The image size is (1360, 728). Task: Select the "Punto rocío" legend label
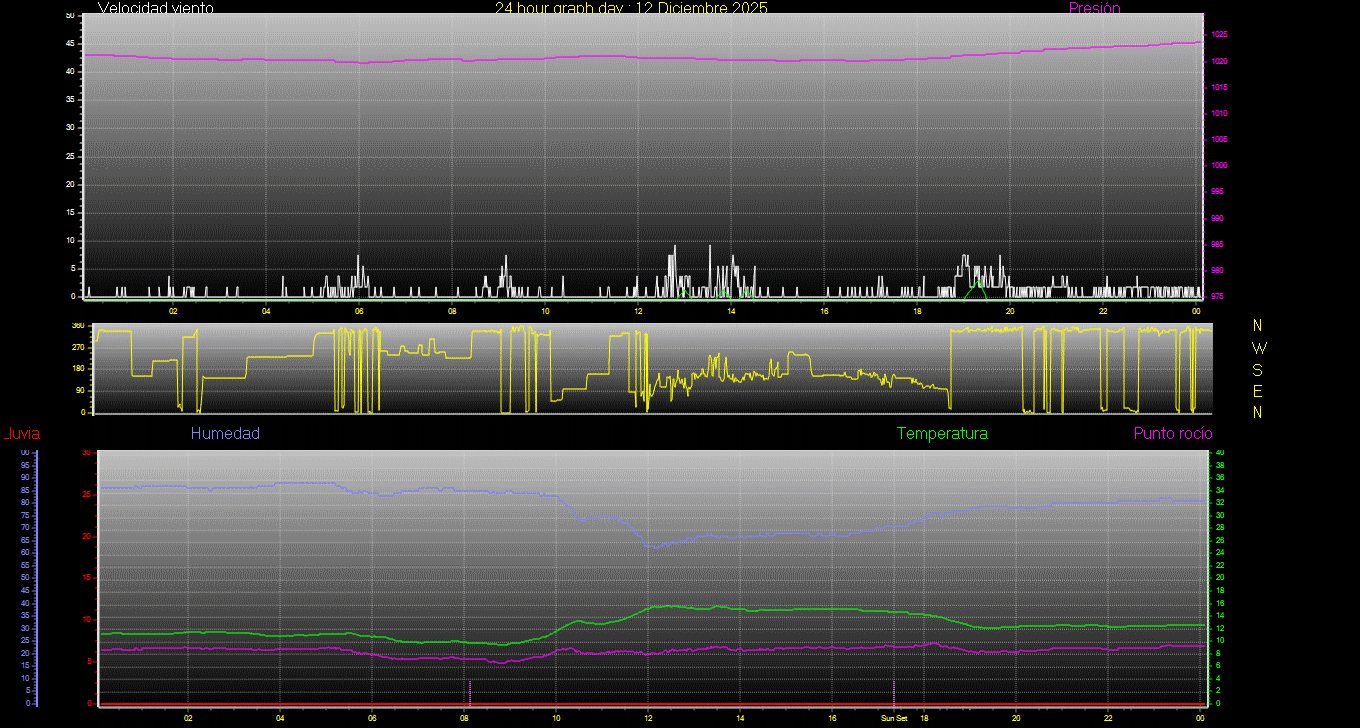(x=1173, y=434)
